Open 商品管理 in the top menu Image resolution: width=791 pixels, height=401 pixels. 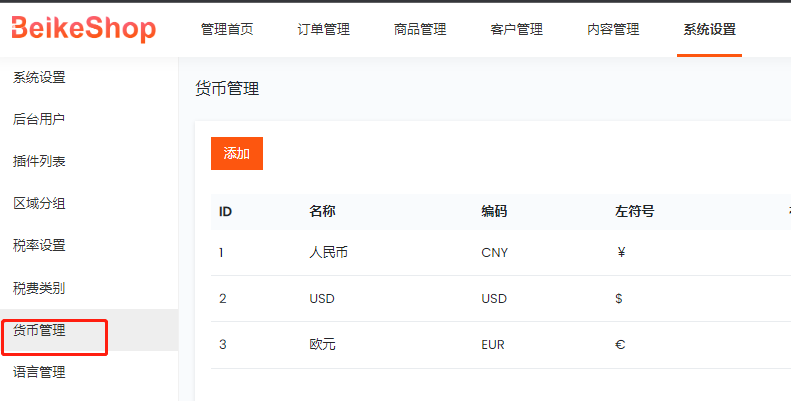point(420,29)
